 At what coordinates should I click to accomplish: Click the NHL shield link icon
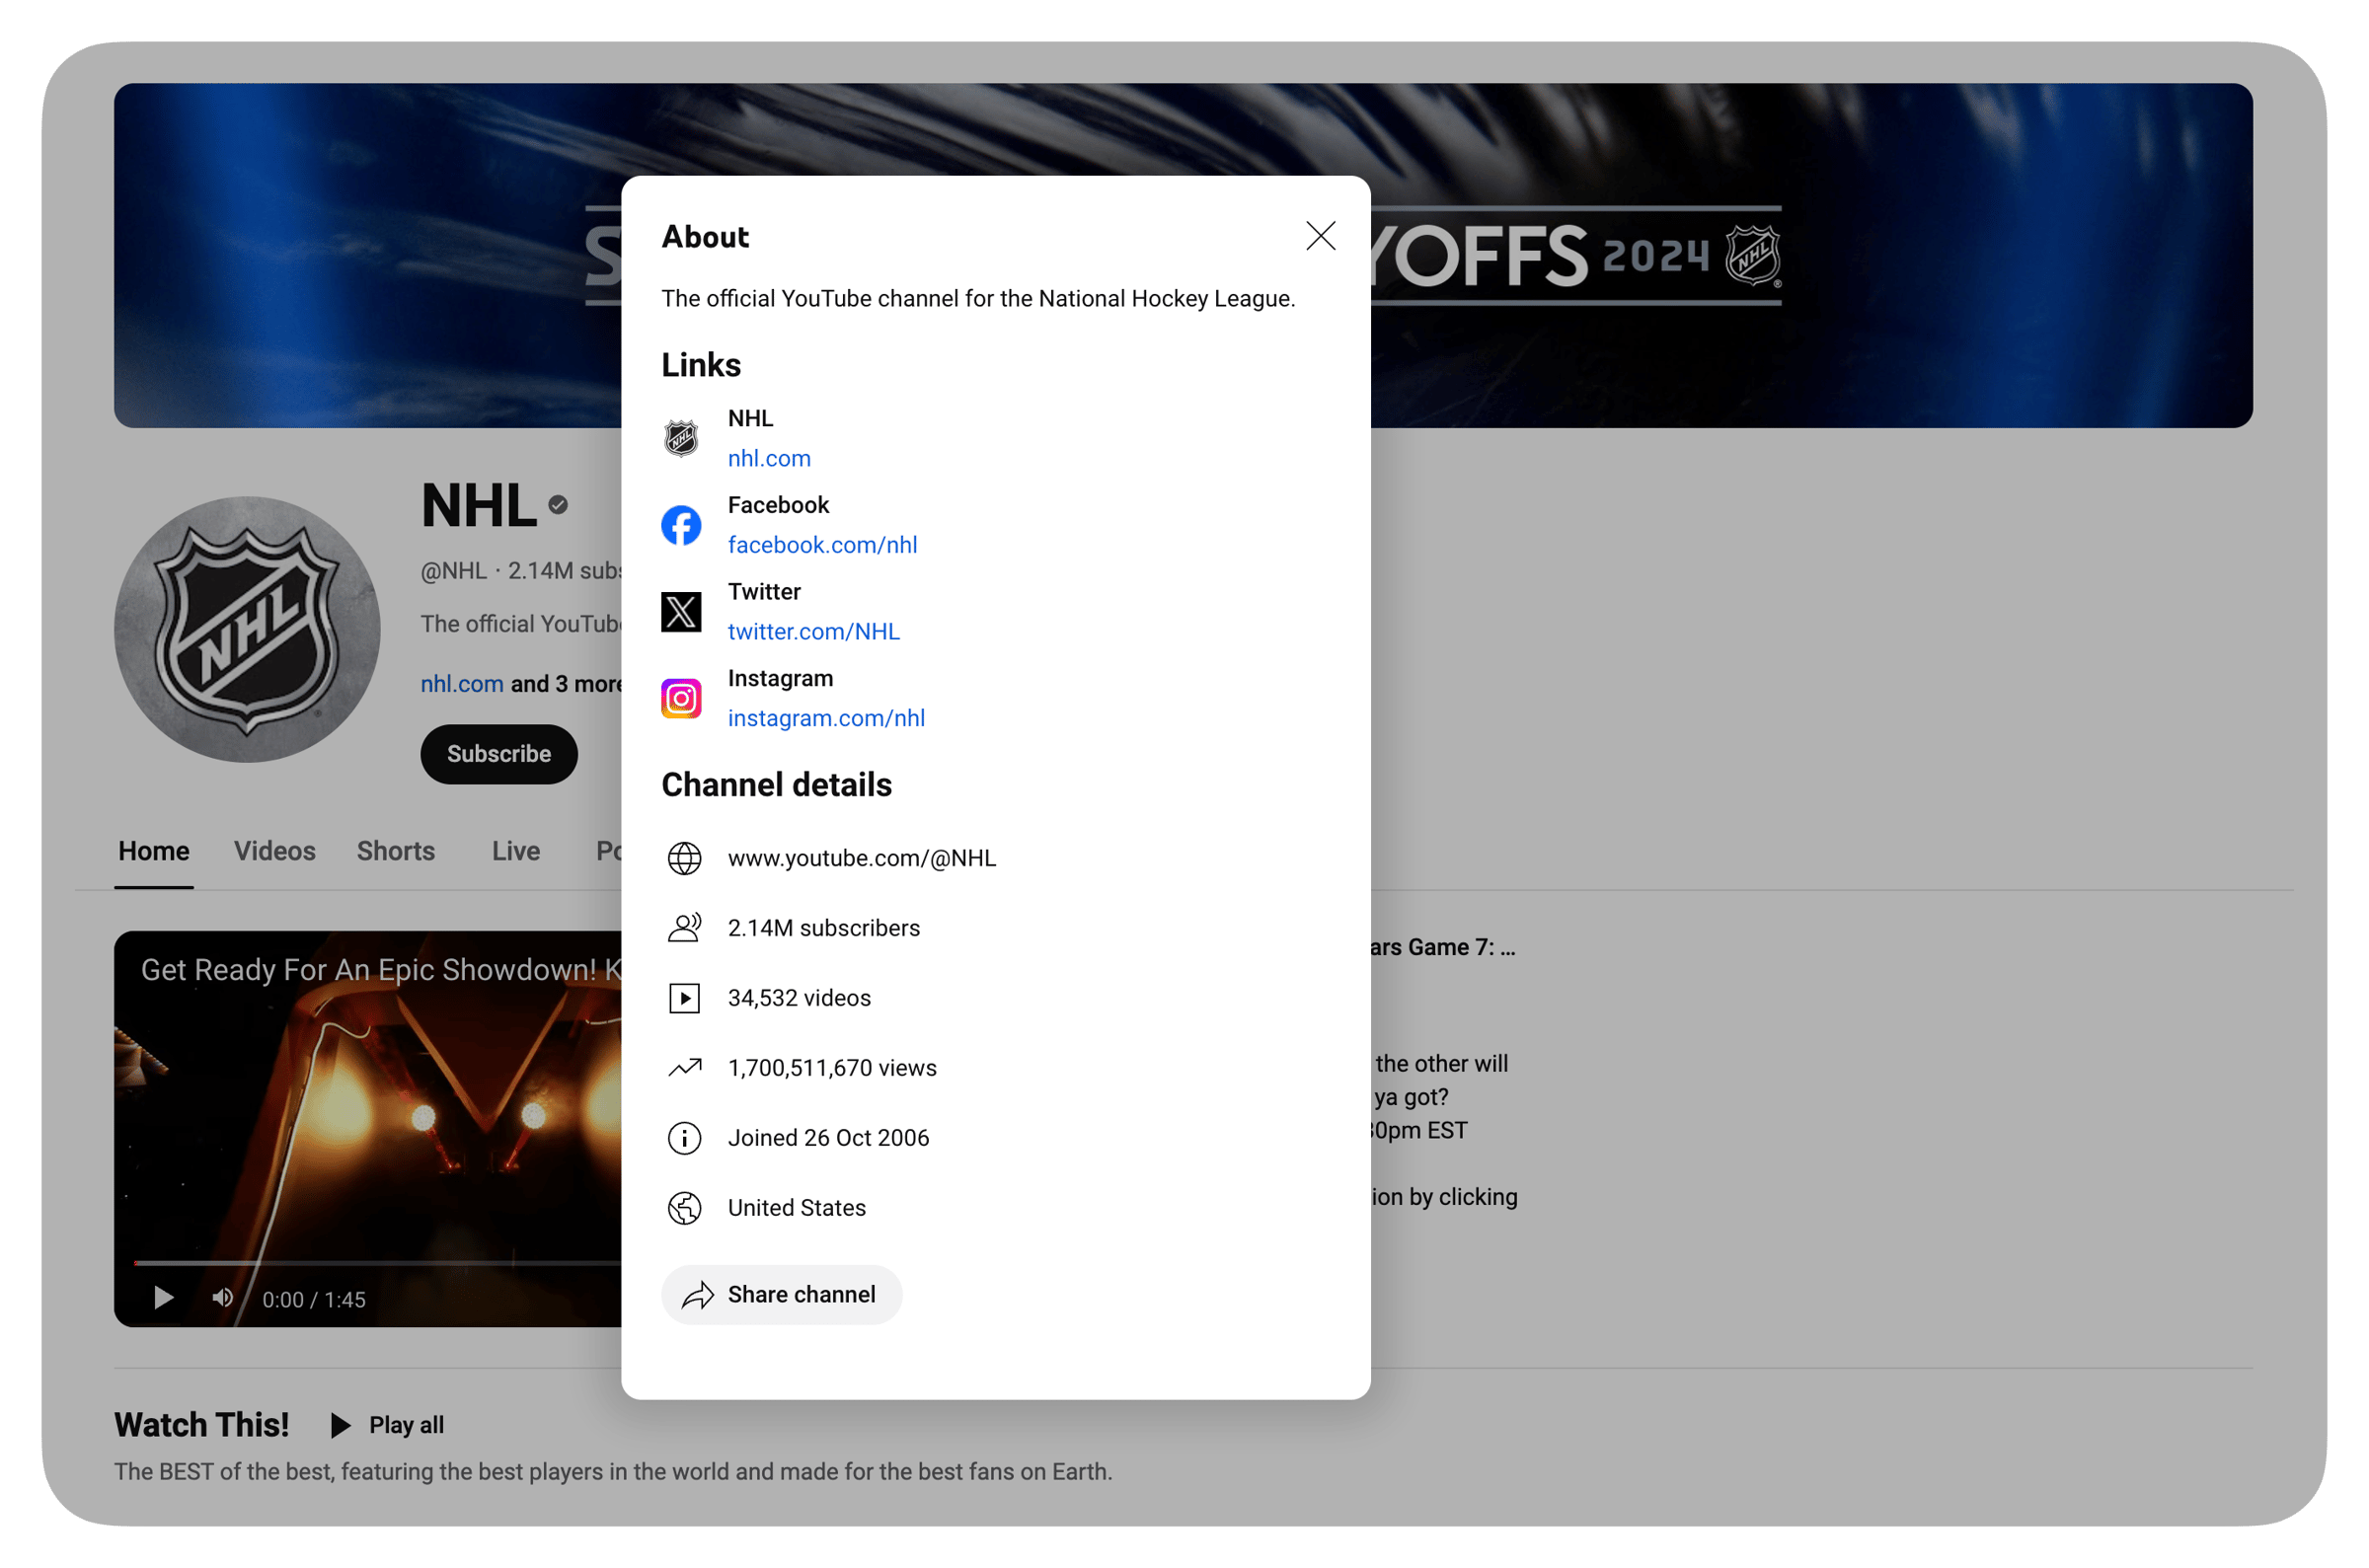click(681, 438)
